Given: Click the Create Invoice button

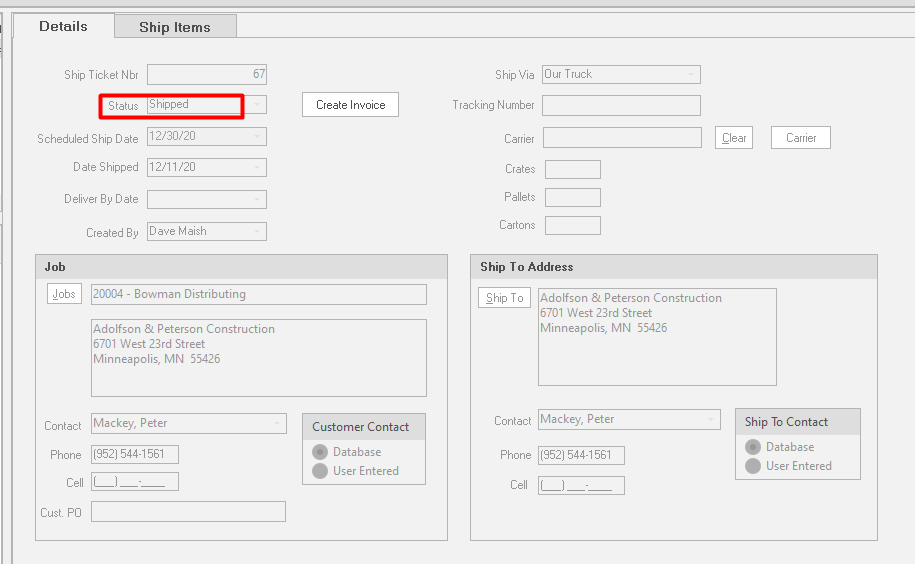Looking at the screenshot, I should point(350,105).
